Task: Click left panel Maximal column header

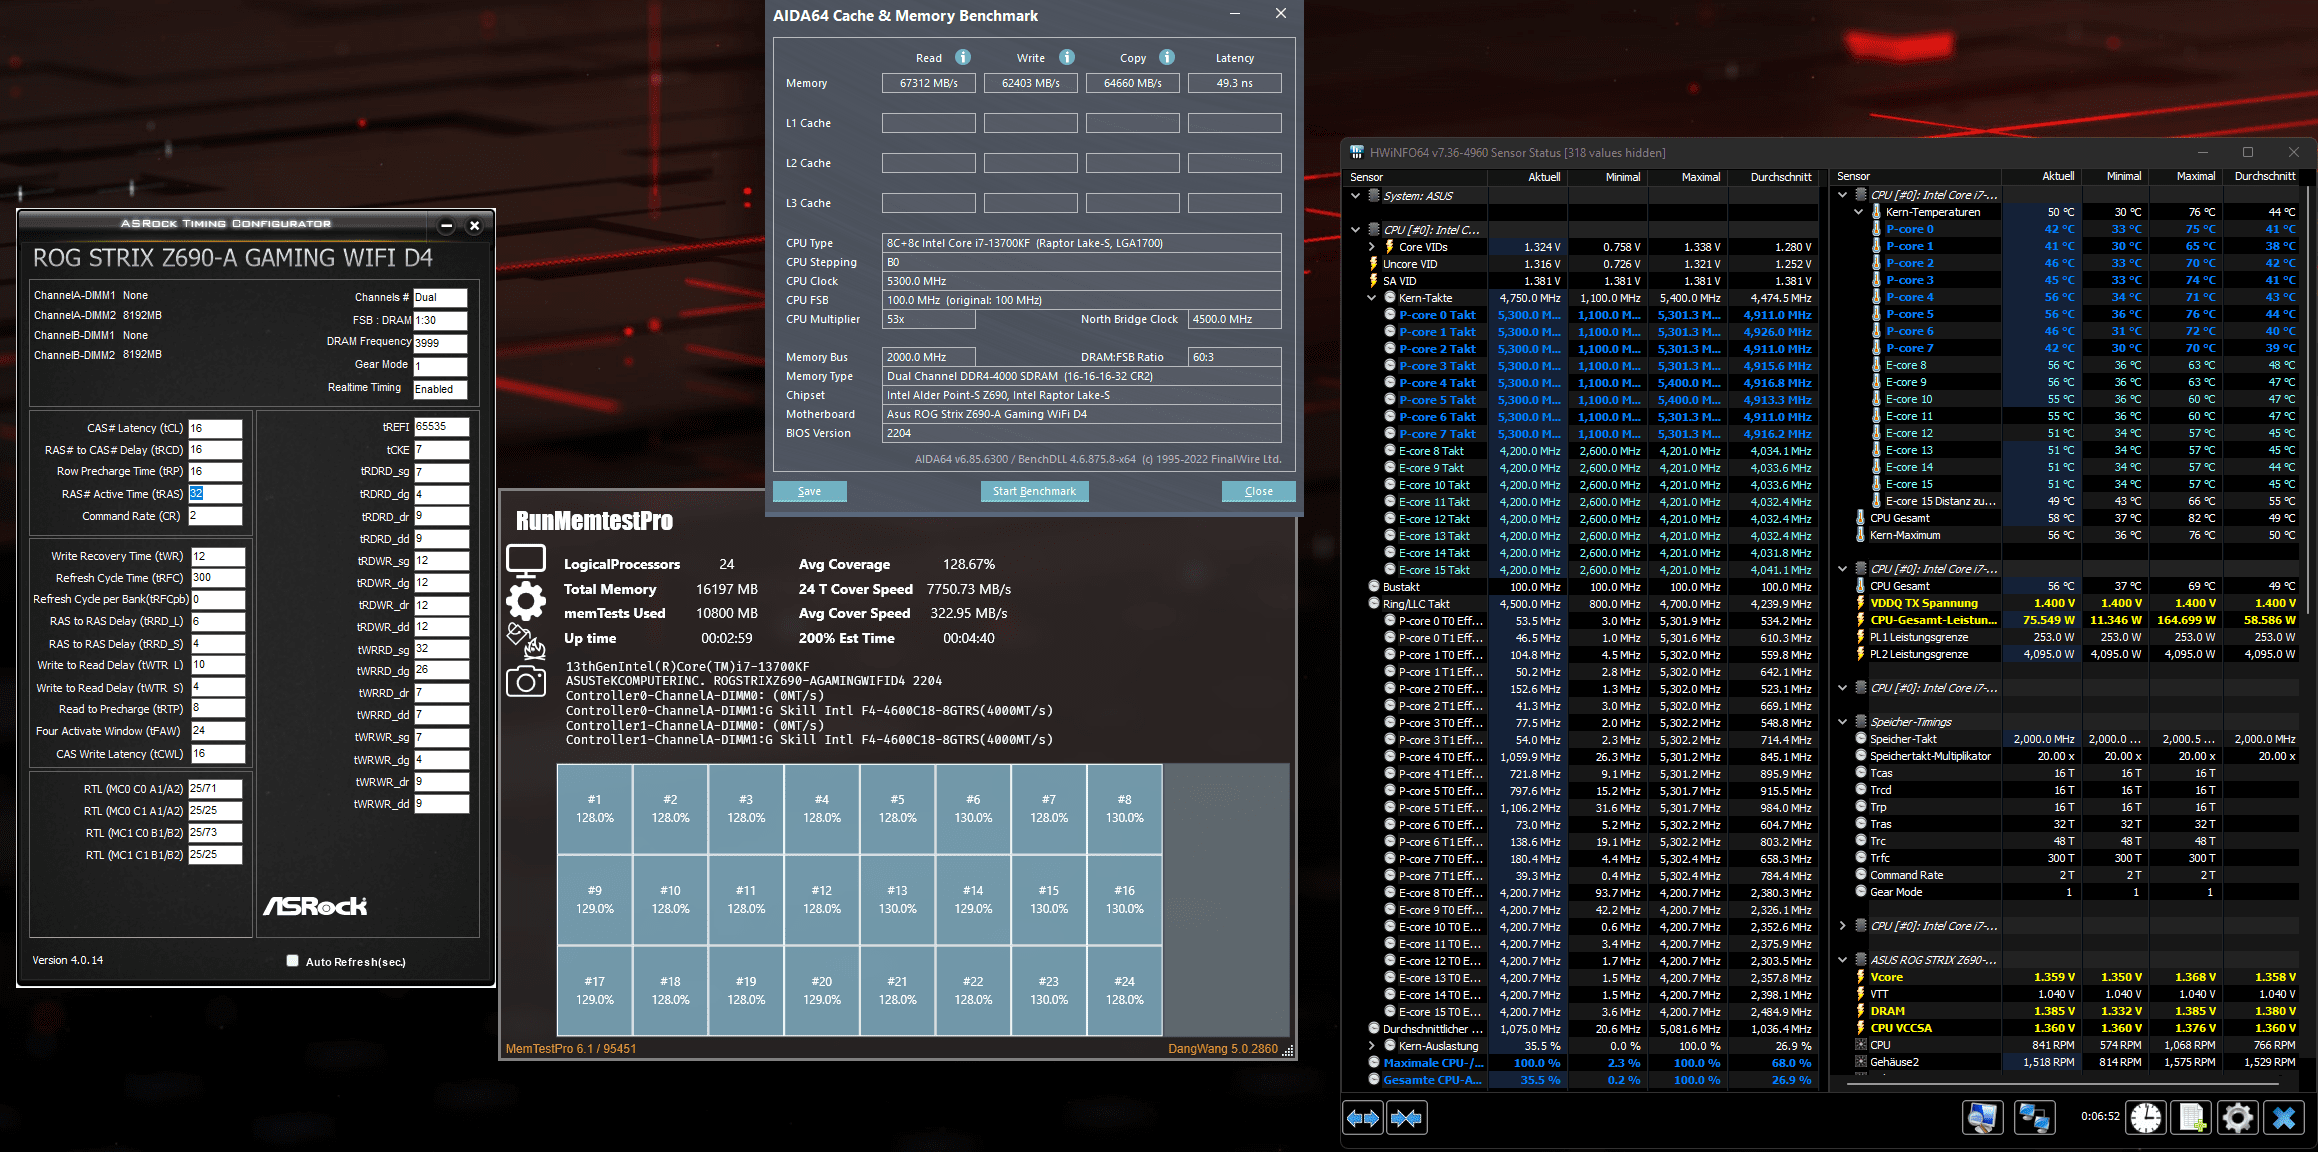Action: (x=1687, y=177)
